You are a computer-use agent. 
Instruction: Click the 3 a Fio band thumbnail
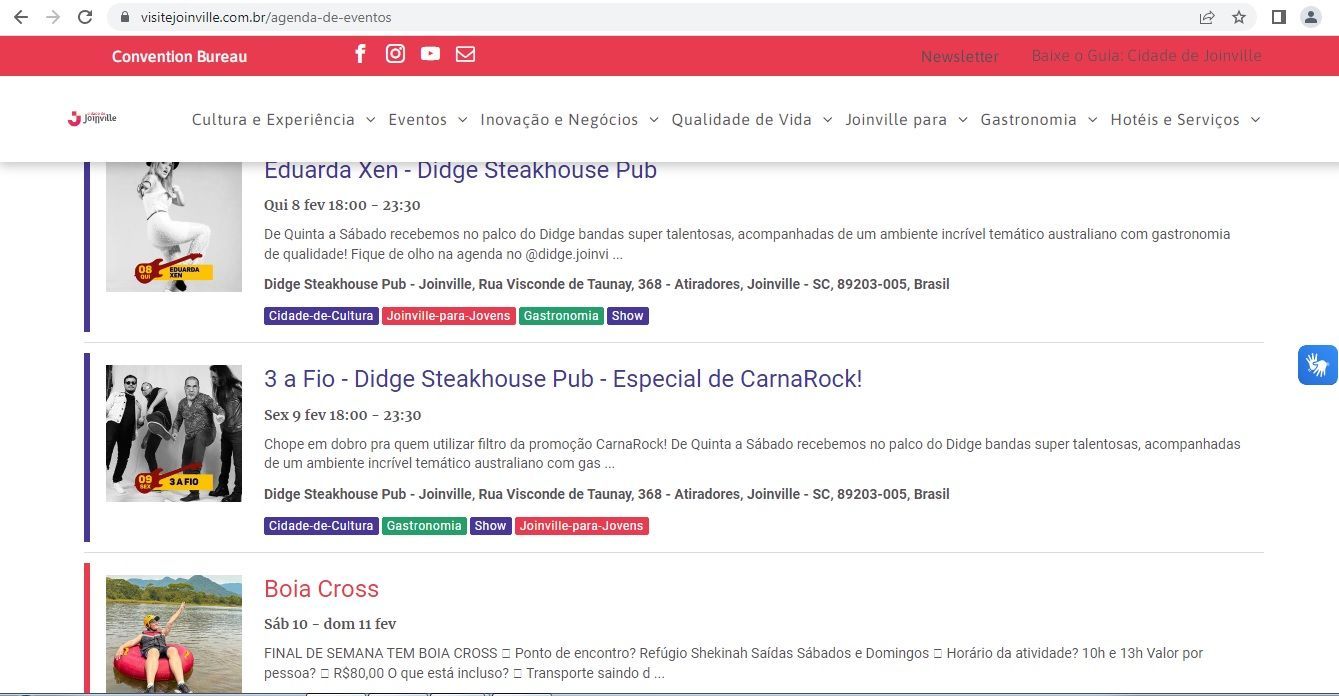tap(174, 433)
